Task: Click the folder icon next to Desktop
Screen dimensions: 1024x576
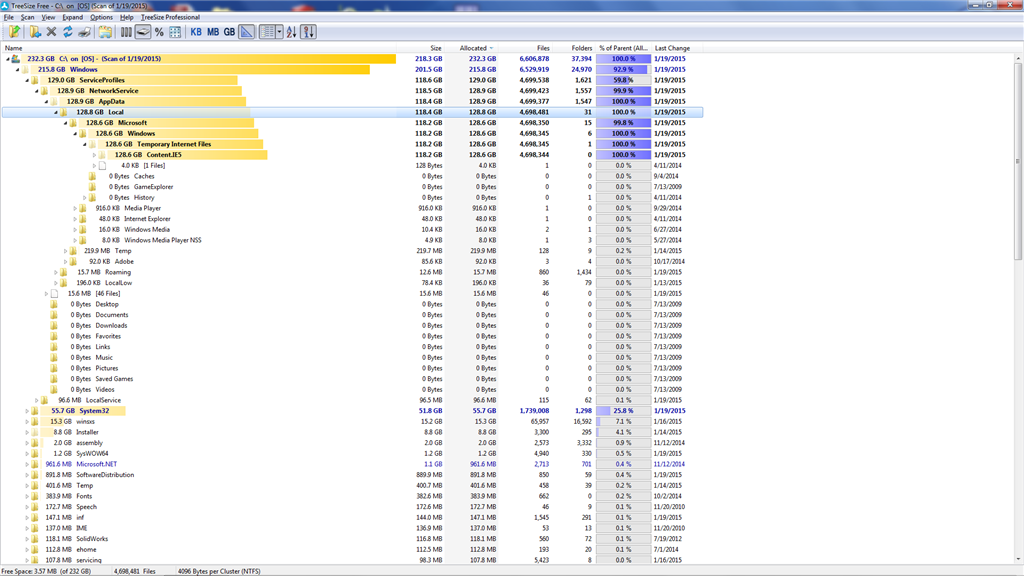Action: pyautogui.click(x=54, y=304)
